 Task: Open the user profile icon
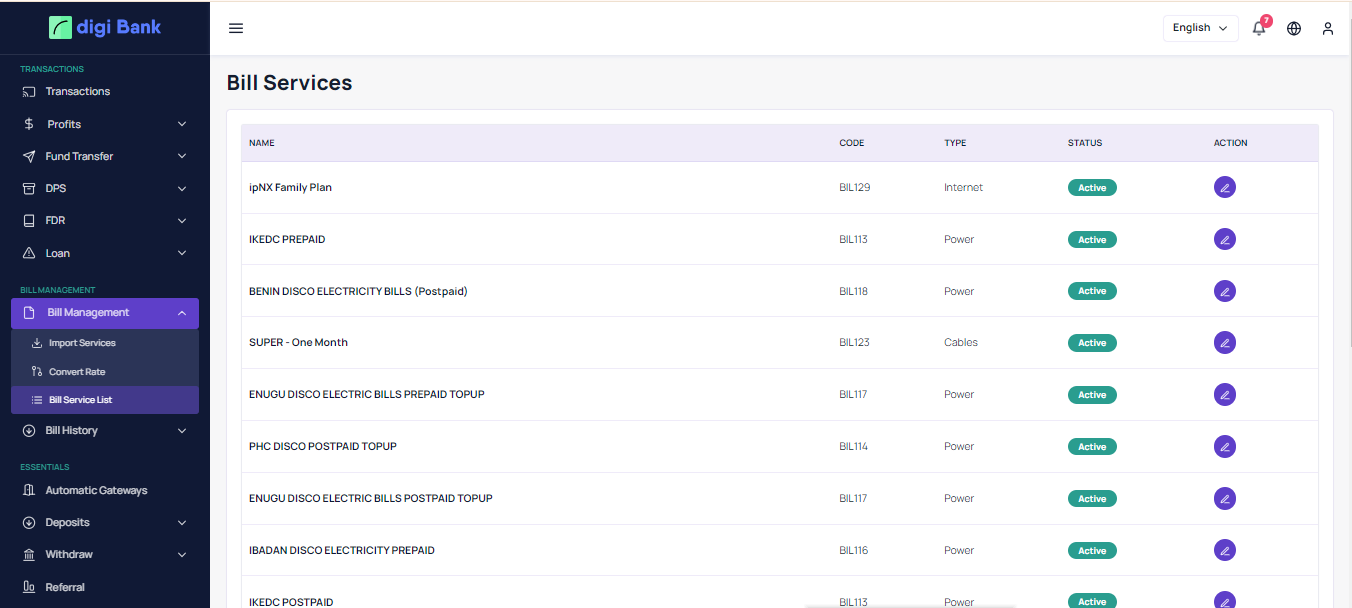(x=1328, y=28)
